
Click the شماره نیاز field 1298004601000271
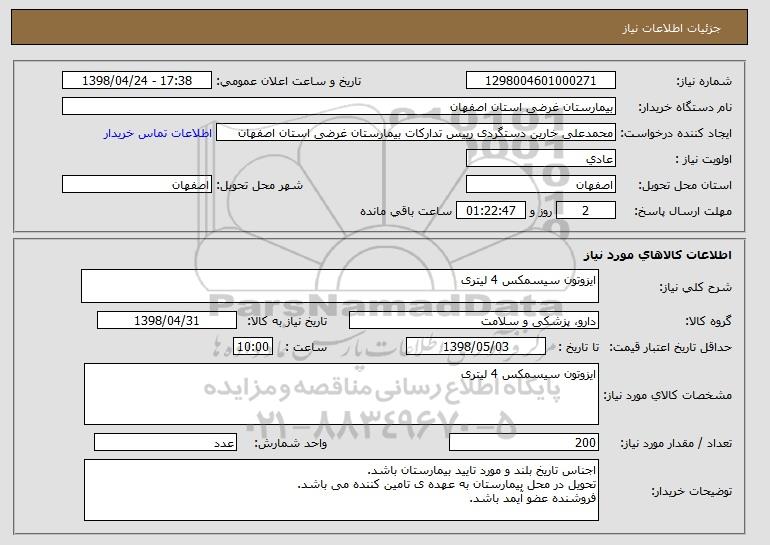541,81
